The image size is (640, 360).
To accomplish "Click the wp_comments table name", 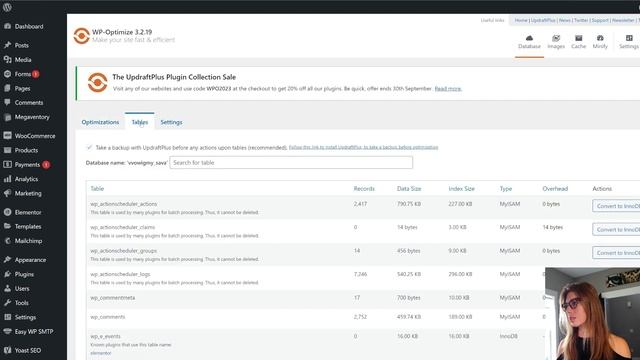I will pyautogui.click(x=108, y=317).
